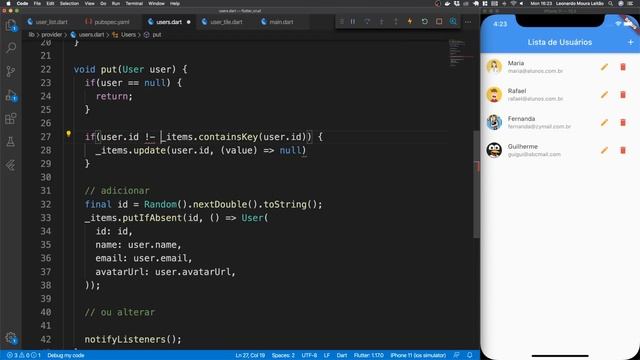Open the Explorer view in the activity bar
The height and width of the screenshot is (360, 640).
[x=11, y=26]
